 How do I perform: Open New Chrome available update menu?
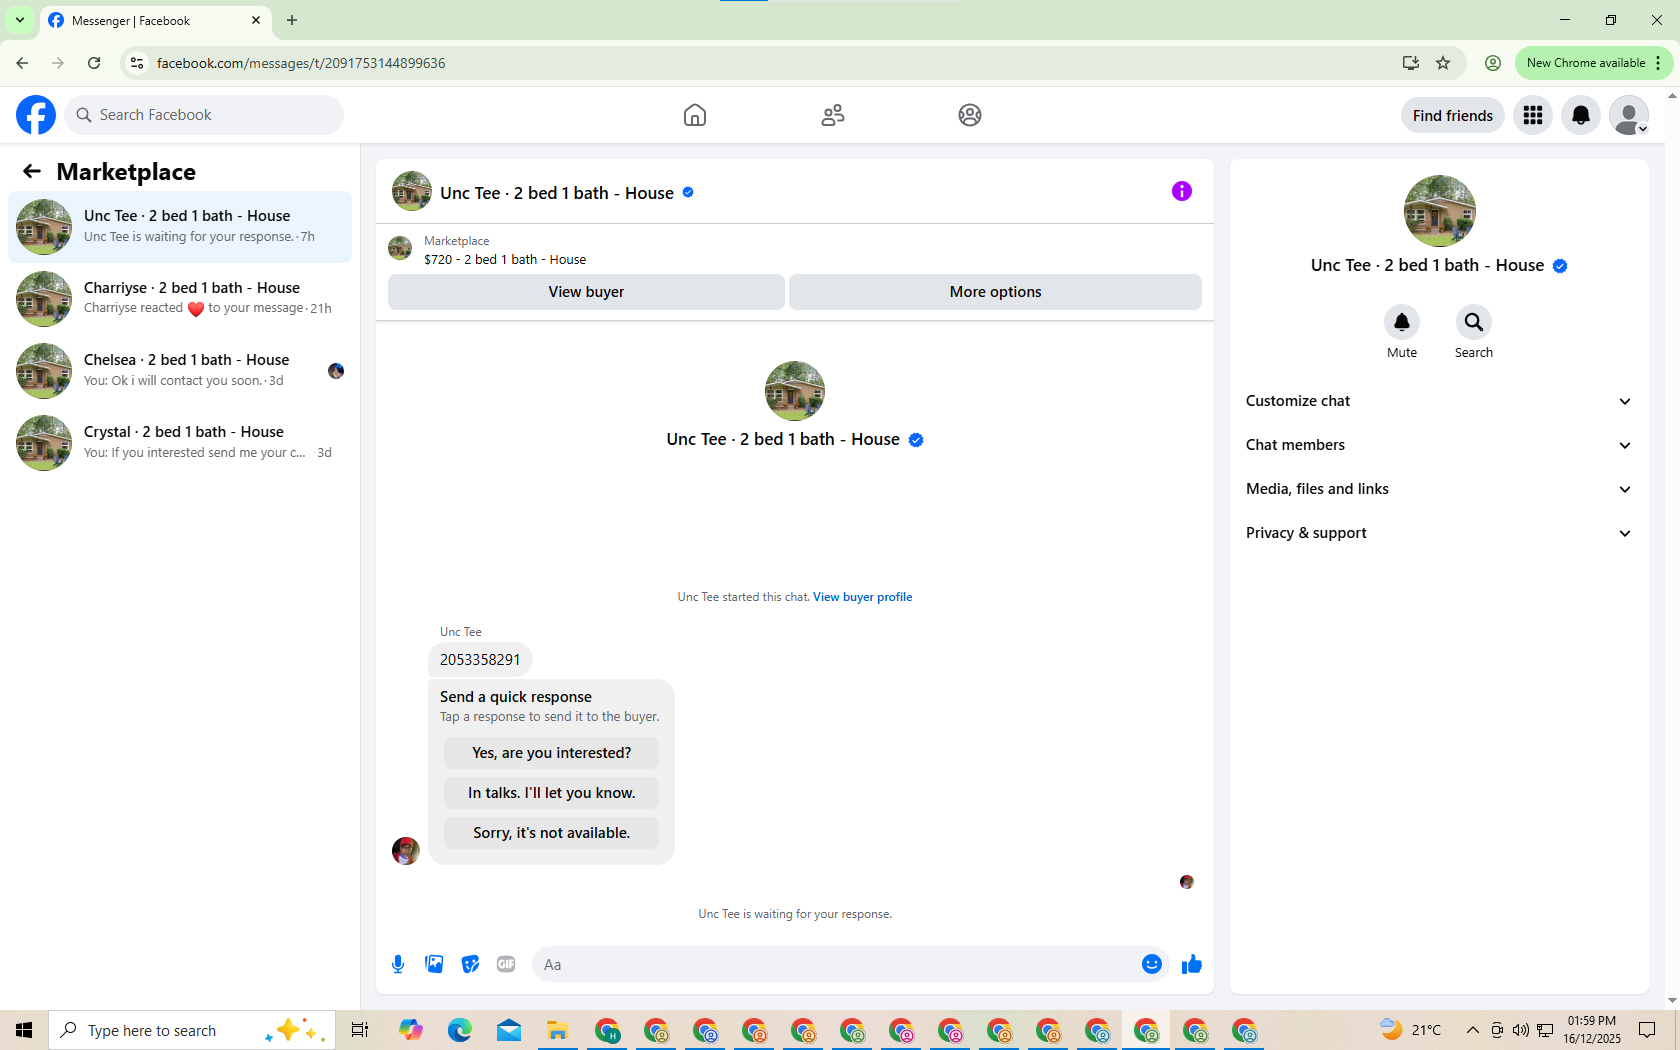pos(1594,63)
